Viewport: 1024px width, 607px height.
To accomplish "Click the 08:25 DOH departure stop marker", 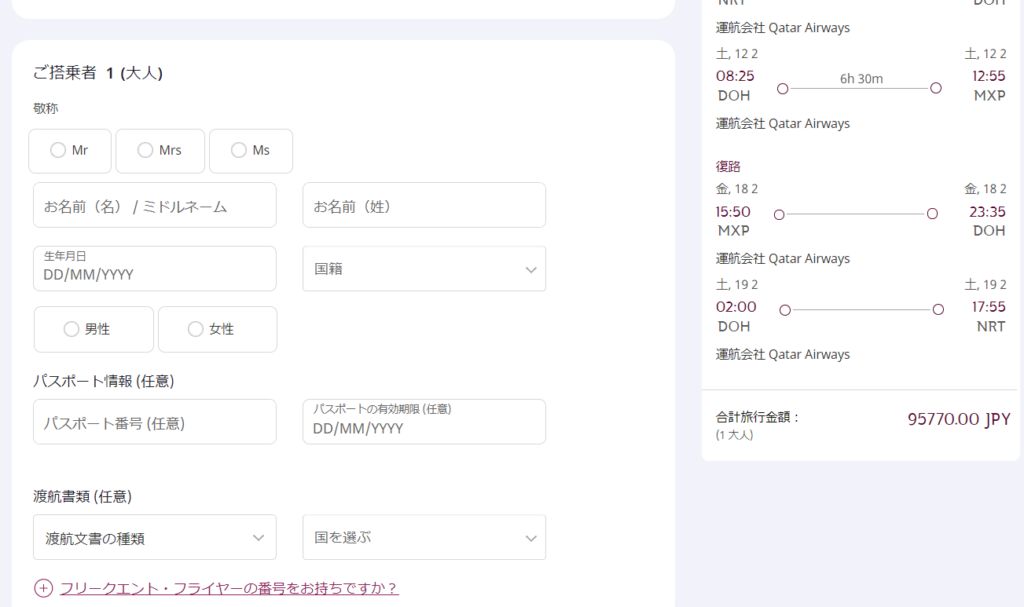I will coord(782,88).
